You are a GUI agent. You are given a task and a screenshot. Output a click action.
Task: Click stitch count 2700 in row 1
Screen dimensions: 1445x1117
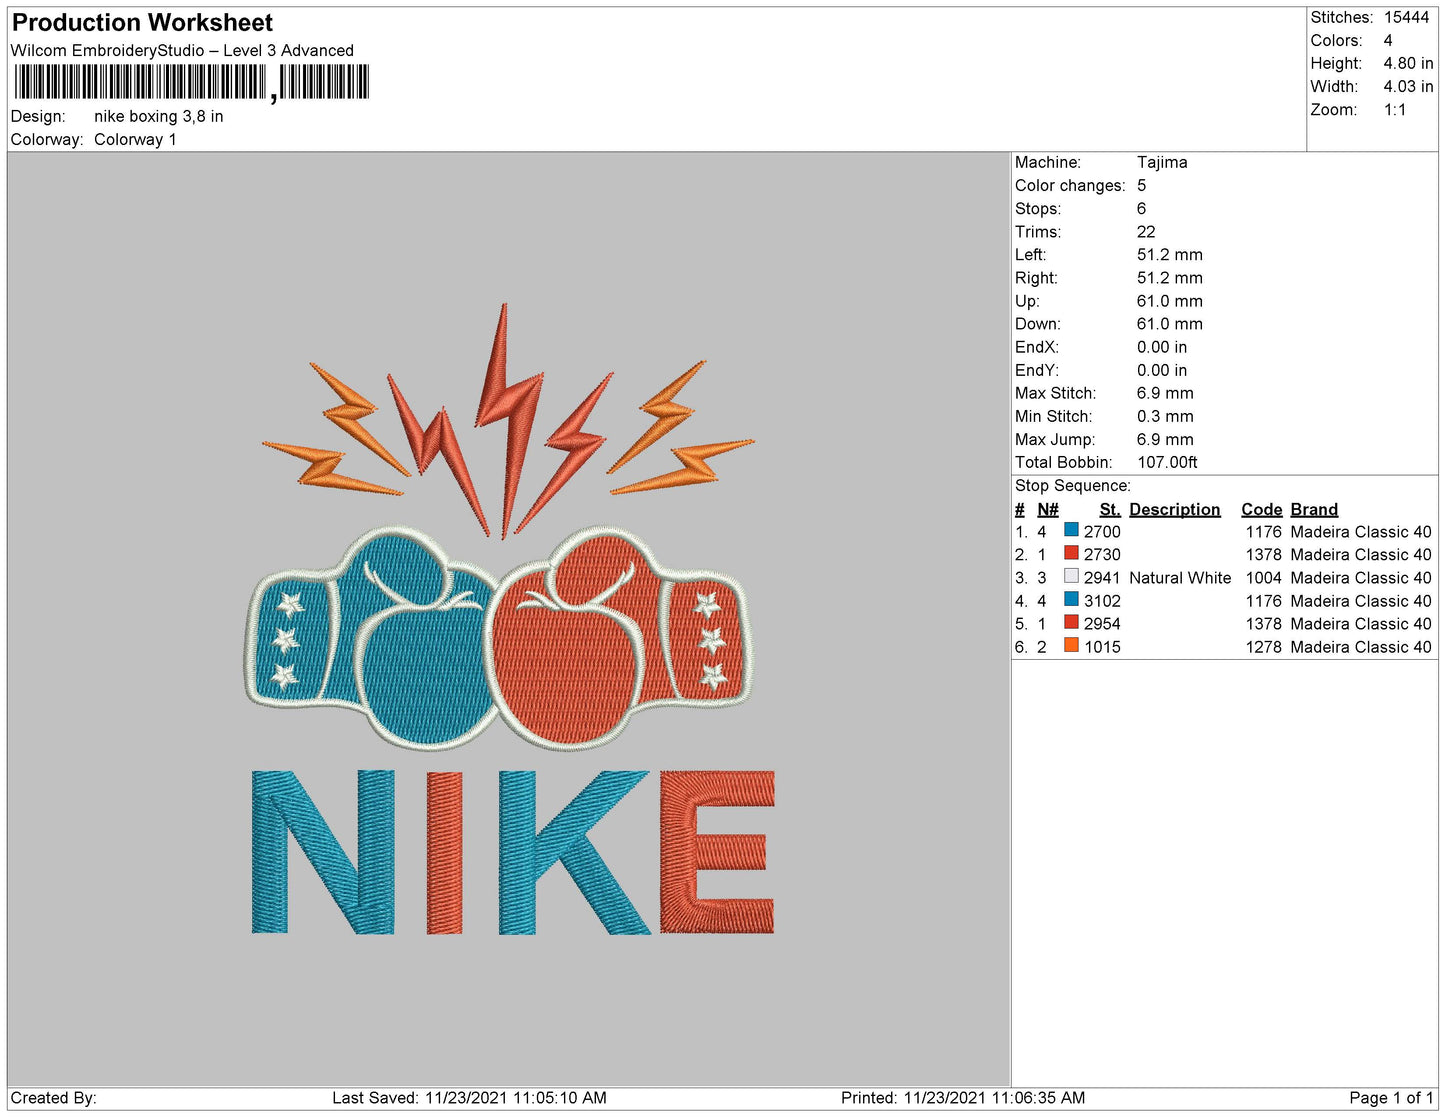[1102, 531]
